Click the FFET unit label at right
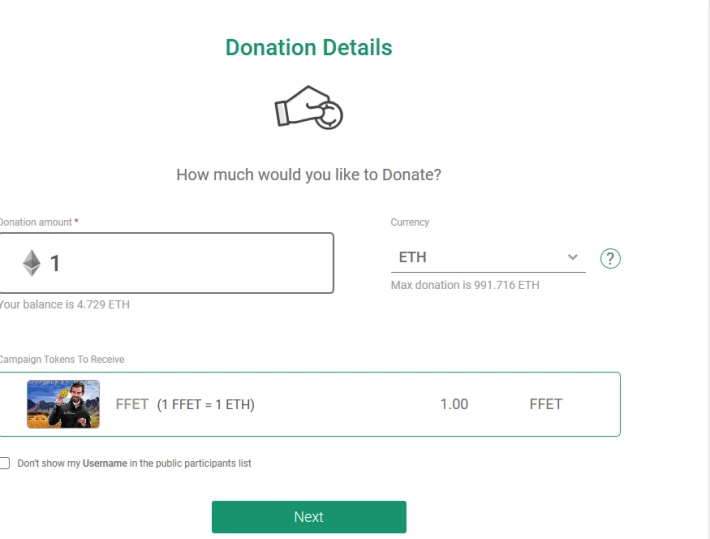 pyautogui.click(x=546, y=404)
